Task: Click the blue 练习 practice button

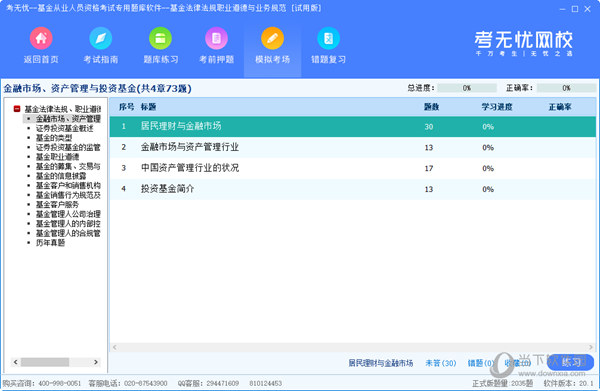Action: point(571,362)
